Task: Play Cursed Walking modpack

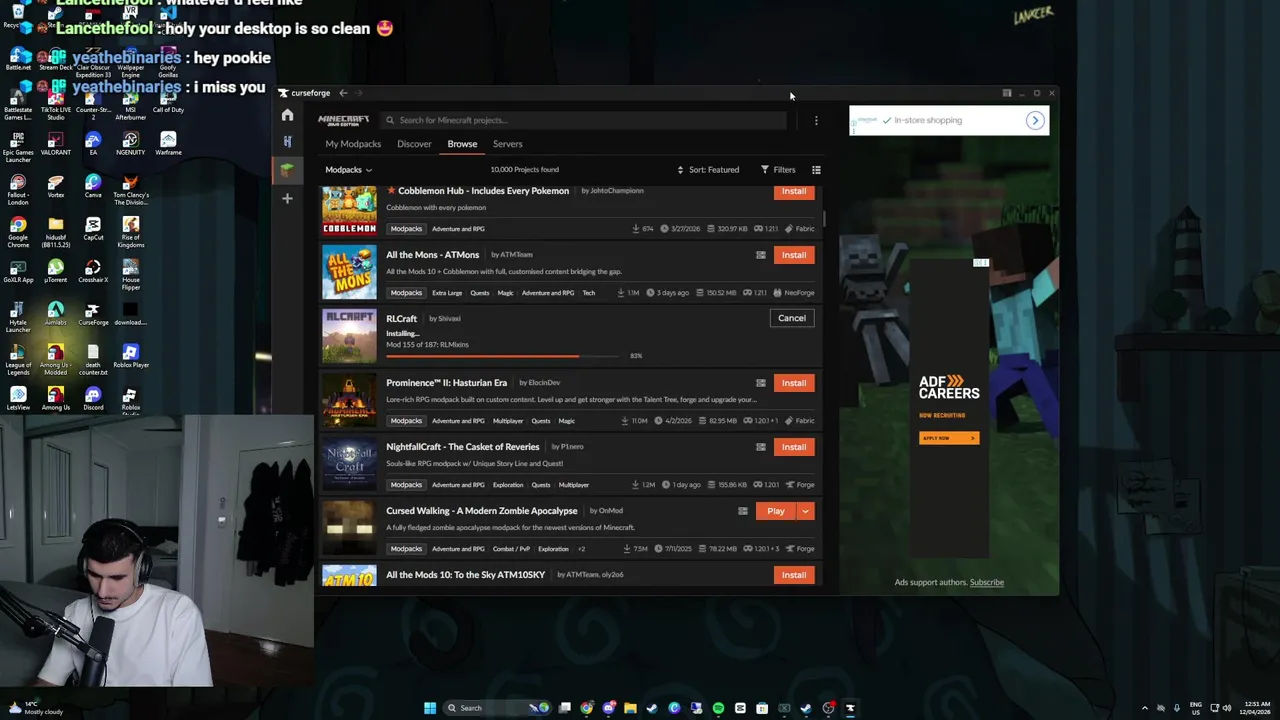Action: pyautogui.click(x=776, y=511)
